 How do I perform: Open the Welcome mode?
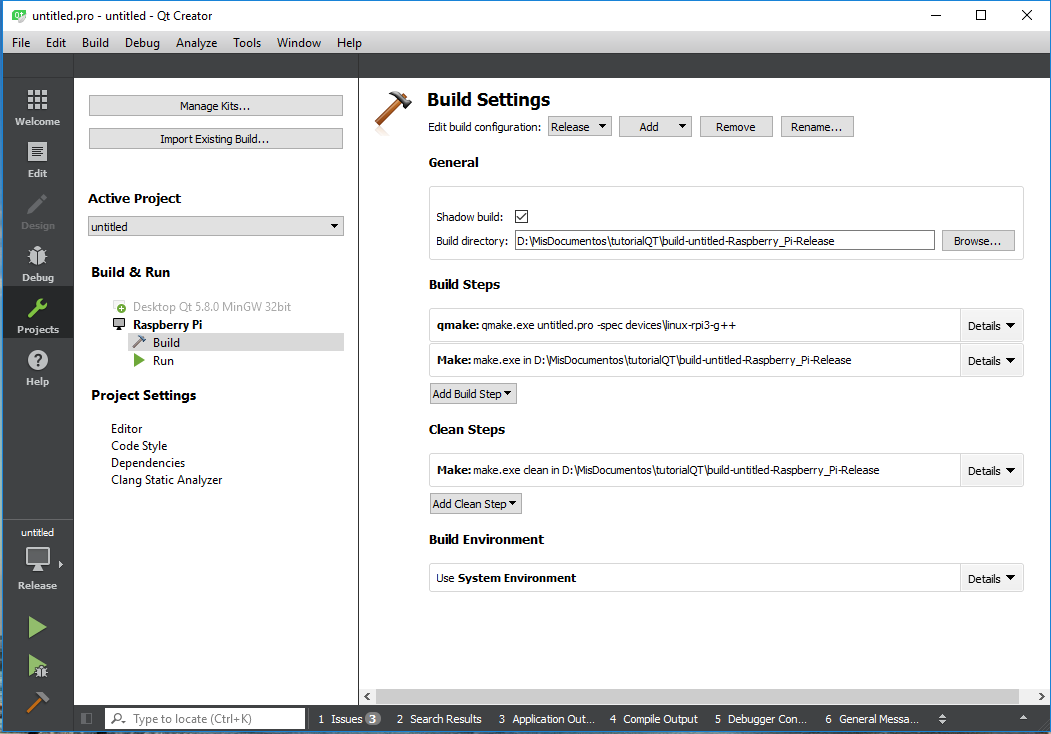38,107
